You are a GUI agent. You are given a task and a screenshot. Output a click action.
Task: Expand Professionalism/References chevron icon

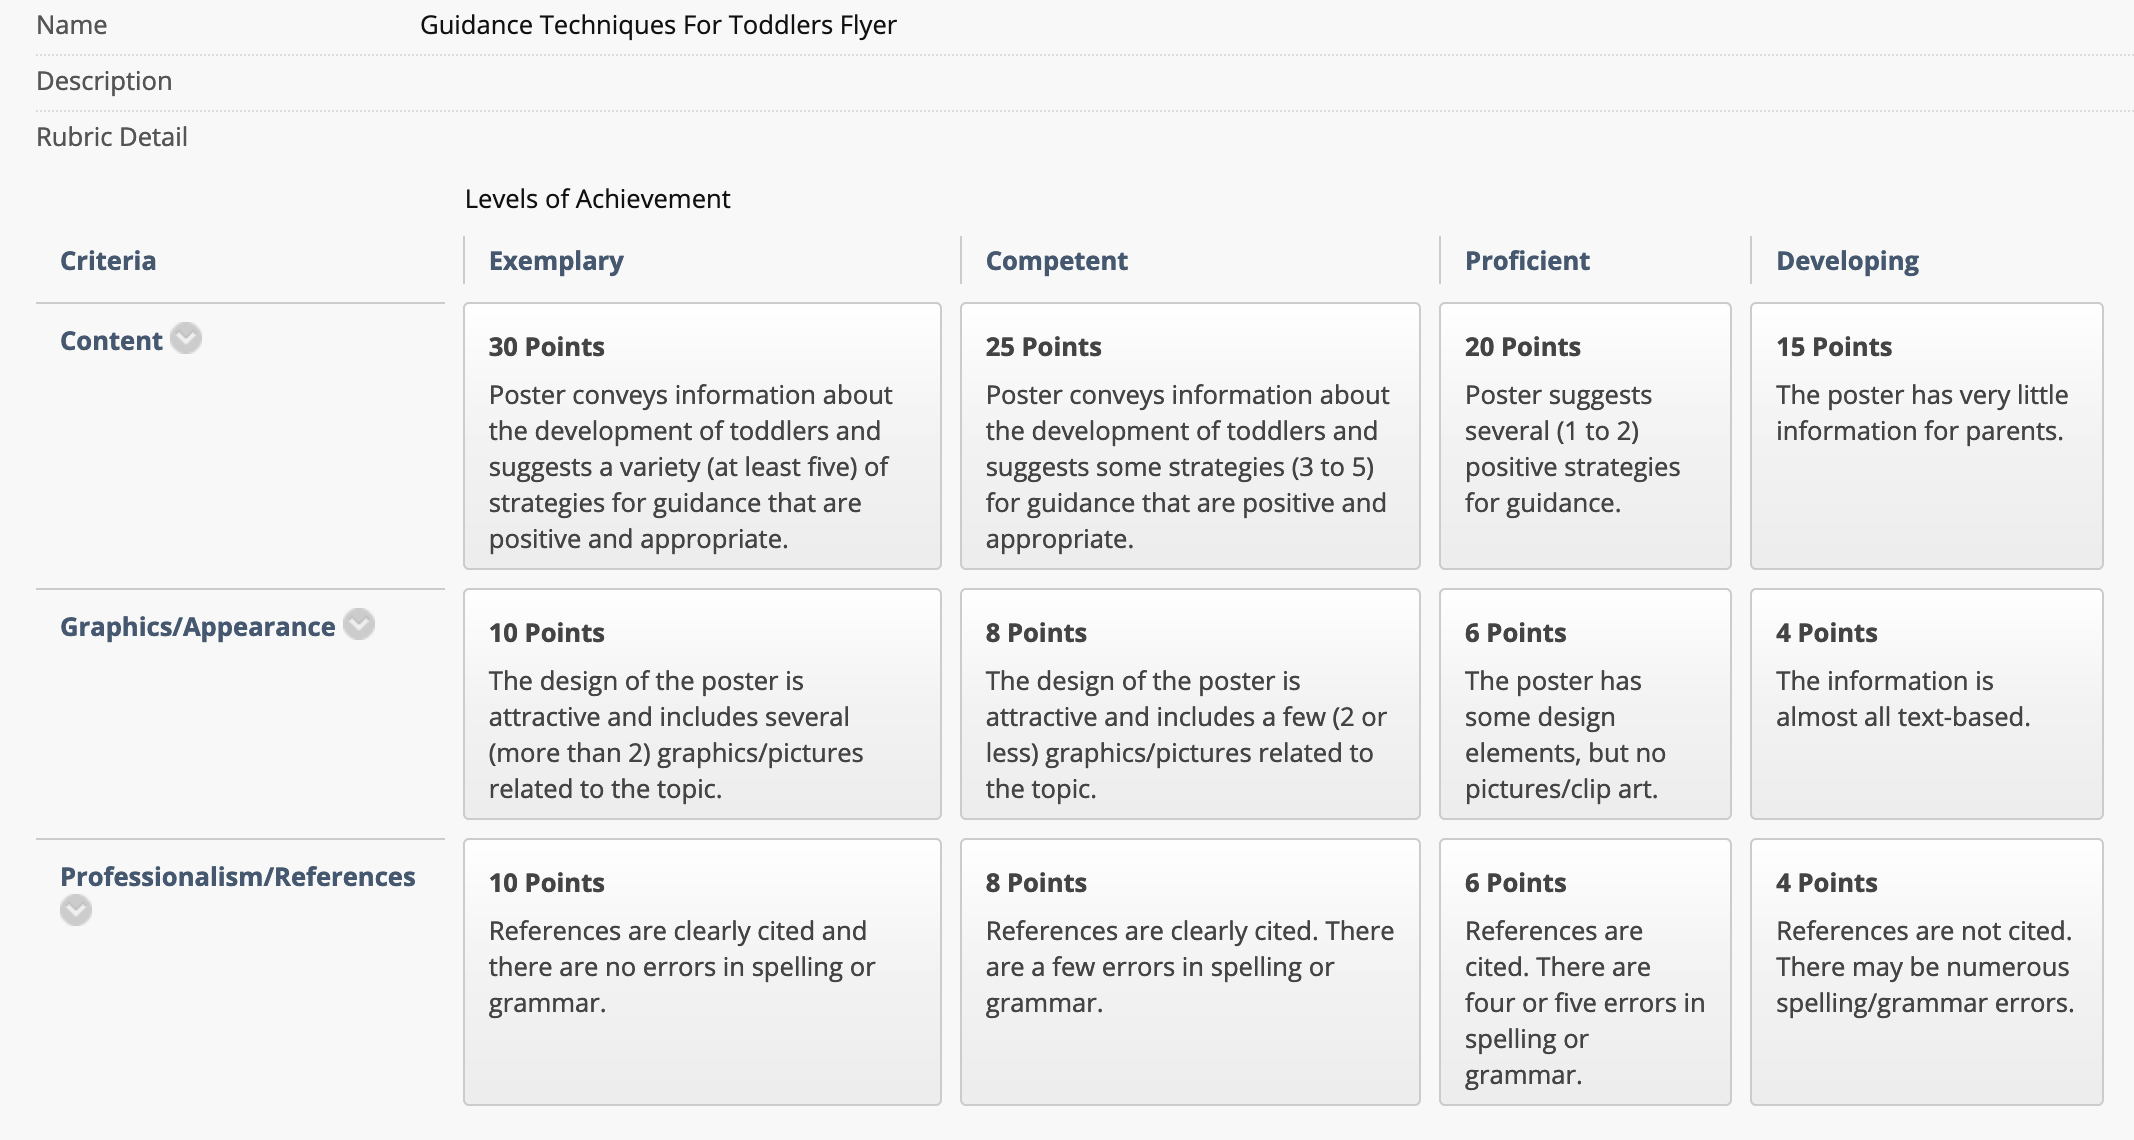coord(76,910)
